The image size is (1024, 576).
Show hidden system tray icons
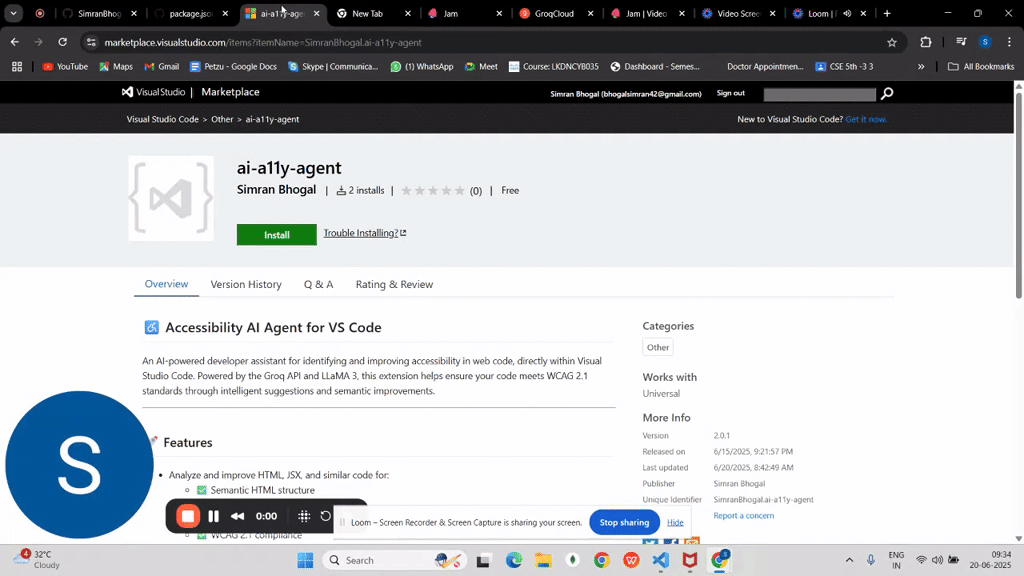click(x=849, y=560)
